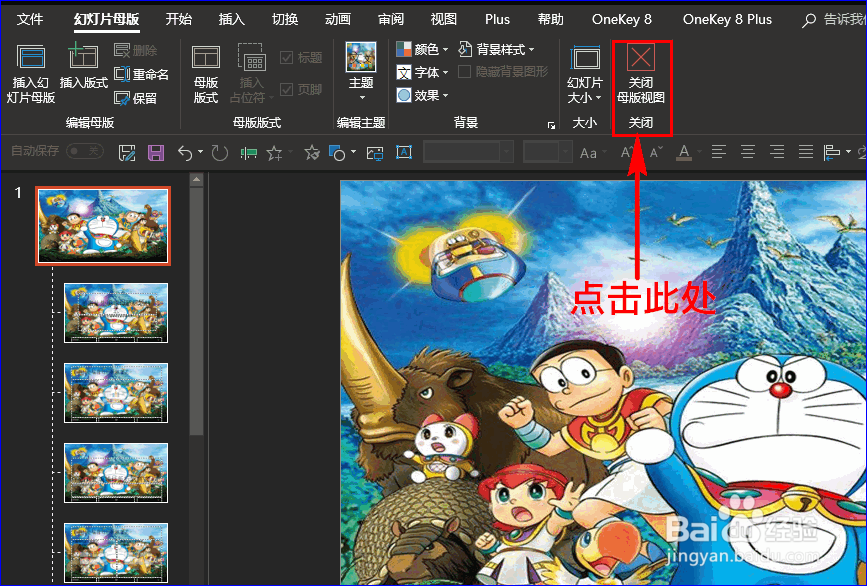Viewport: 867px width, 586px height.
Task: Switch to the Review (审阅) tab
Action: click(391, 19)
